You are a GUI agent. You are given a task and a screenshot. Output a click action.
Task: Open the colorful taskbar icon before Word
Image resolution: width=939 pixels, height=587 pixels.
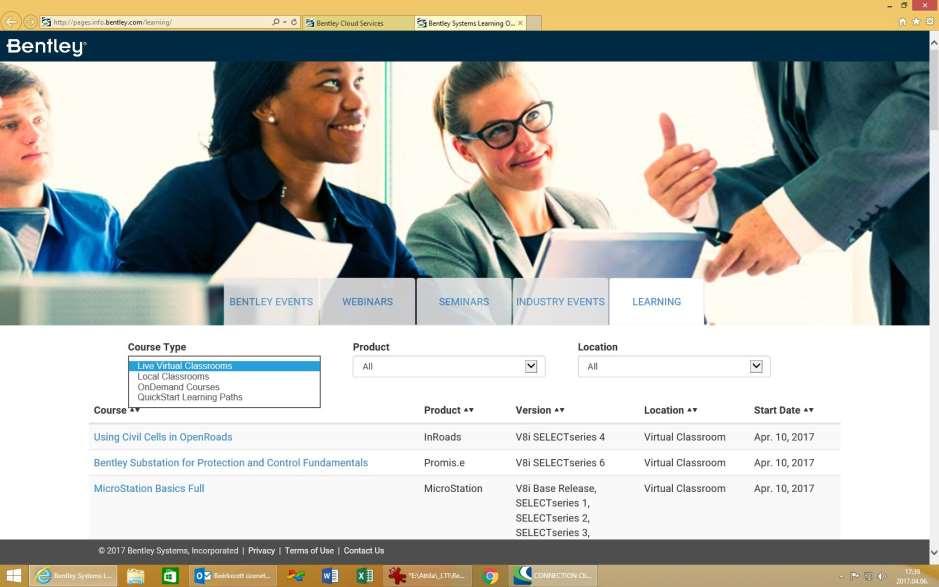(x=295, y=576)
